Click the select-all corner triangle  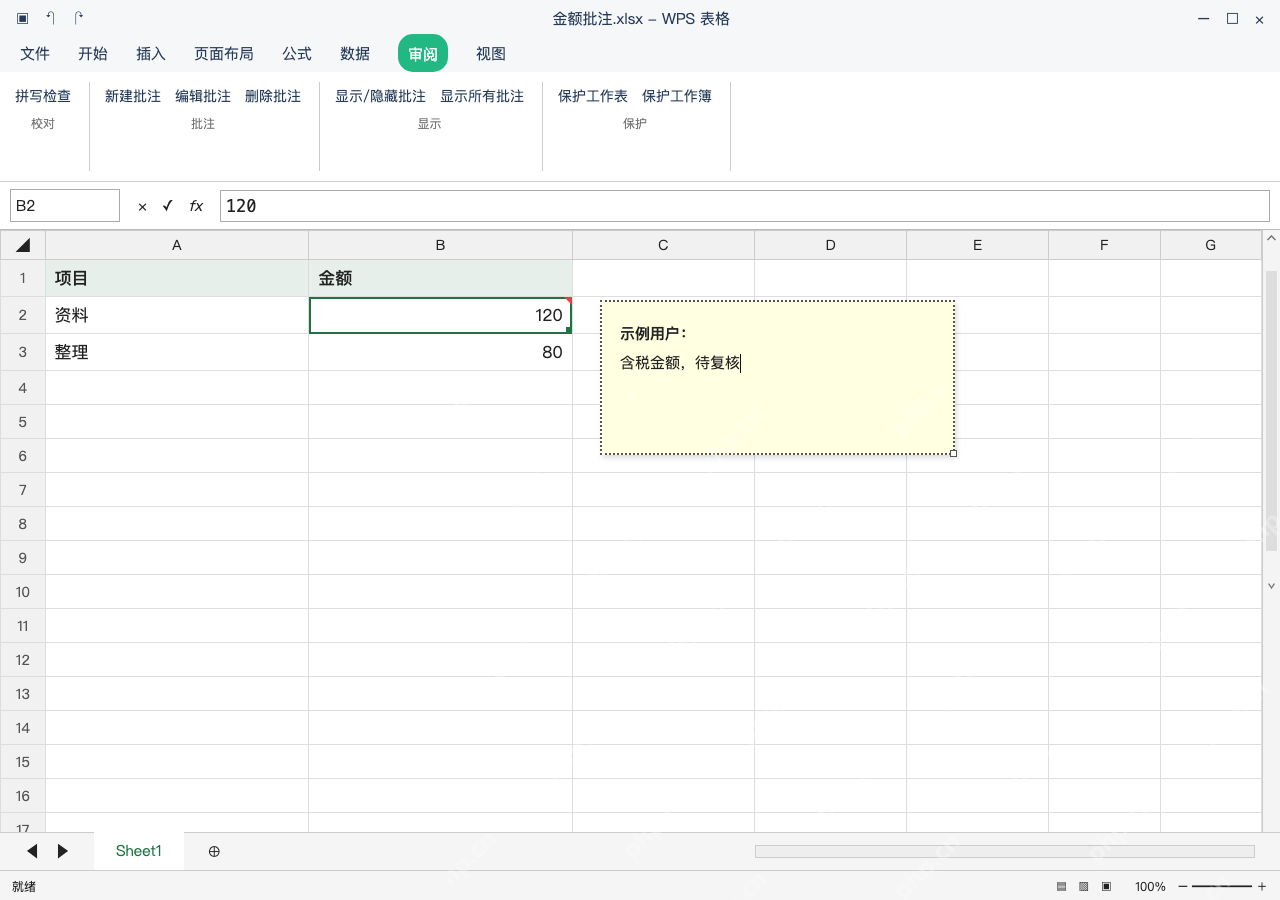(23, 245)
